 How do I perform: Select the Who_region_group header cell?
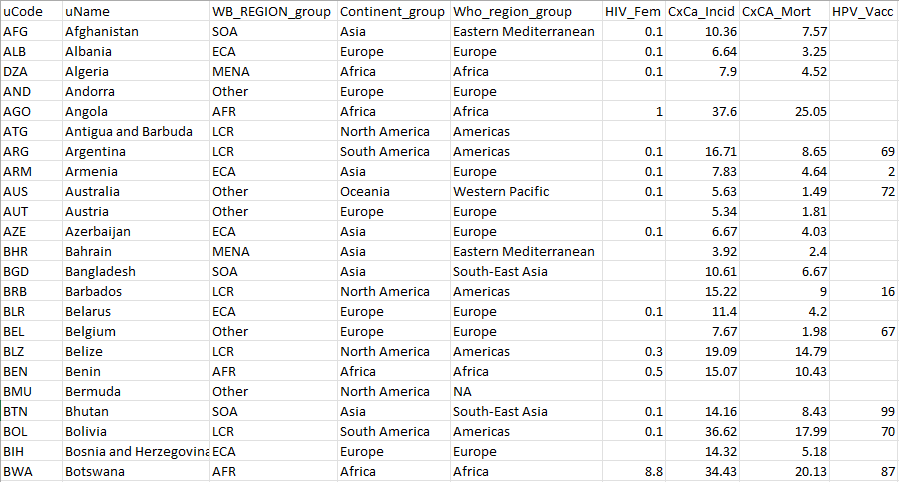(x=526, y=11)
